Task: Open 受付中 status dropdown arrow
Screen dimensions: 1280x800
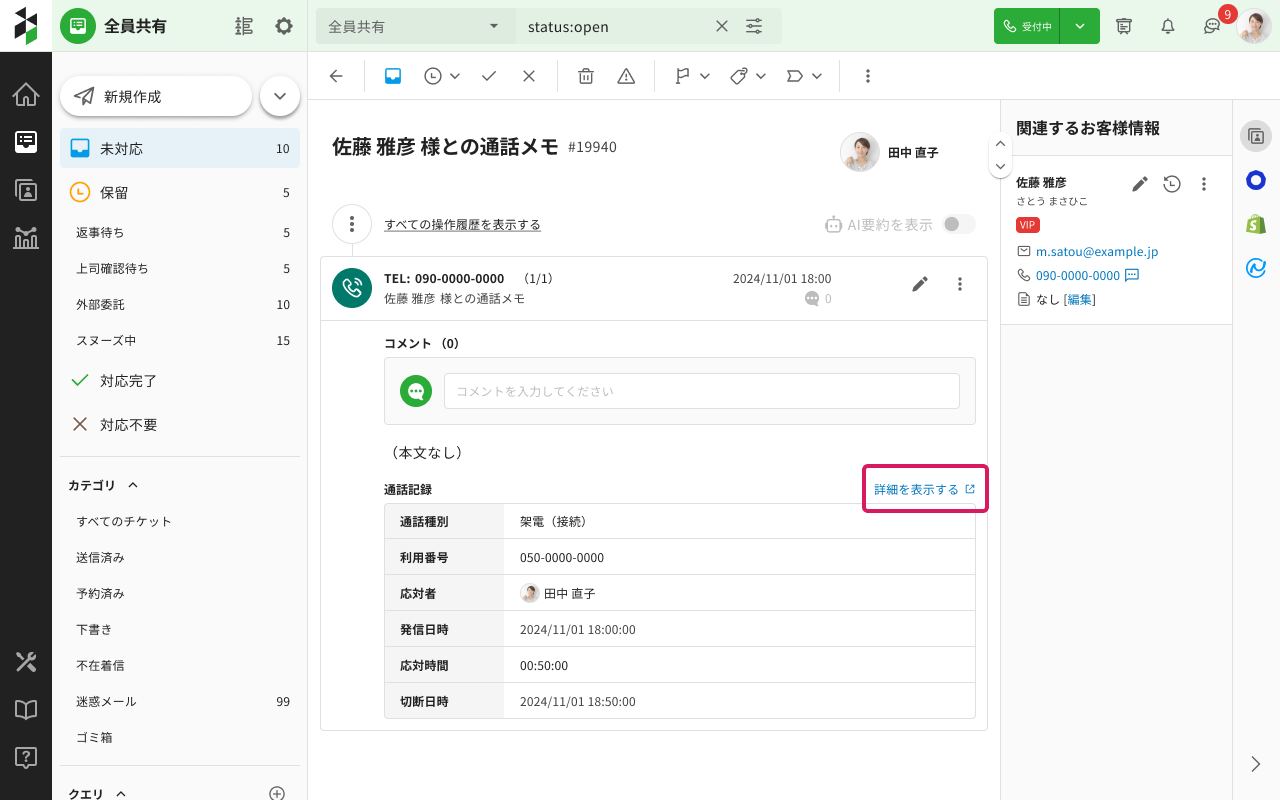Action: (x=1080, y=26)
